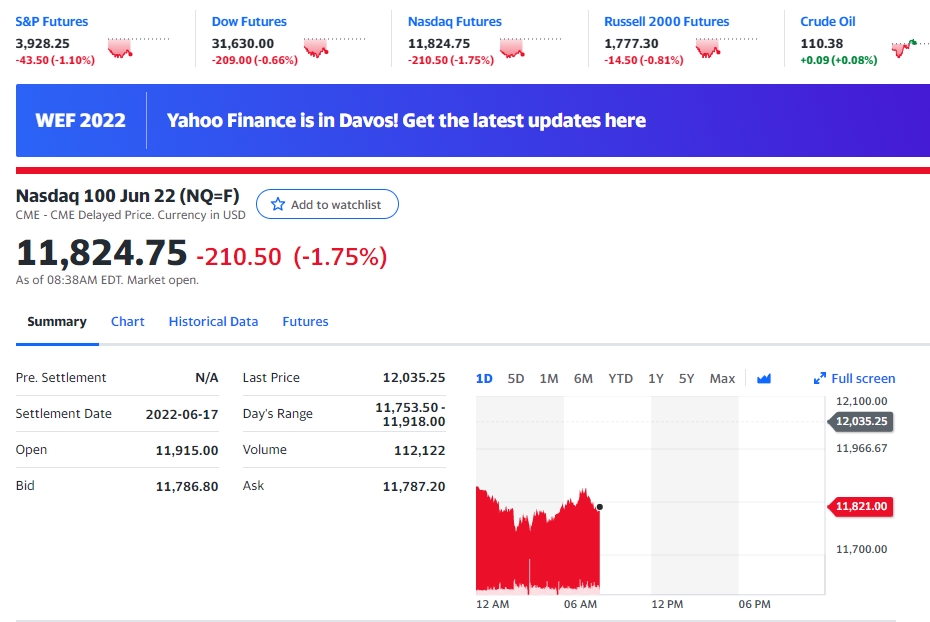
Task: Open the WEF 2022 Davos banner link
Action: 473,120
